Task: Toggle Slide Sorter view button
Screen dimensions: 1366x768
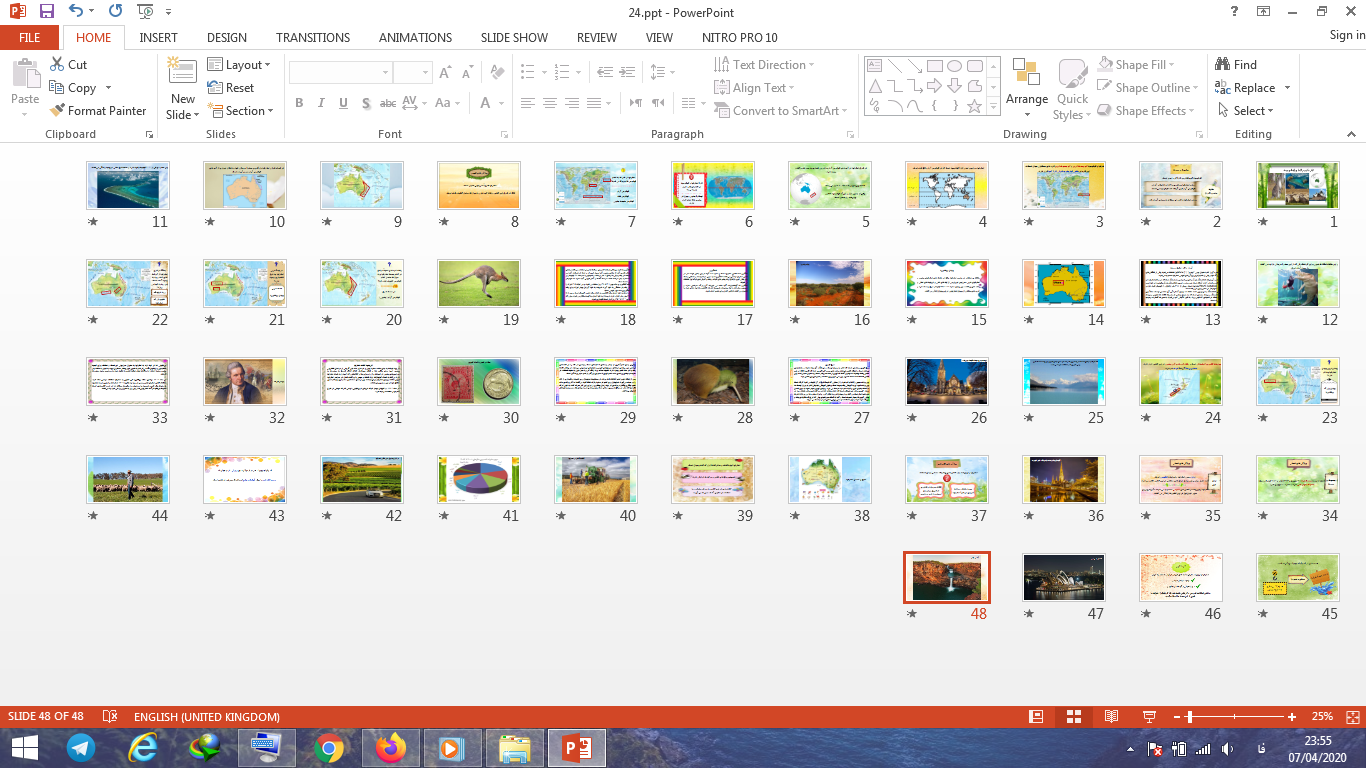Action: pyautogui.click(x=1073, y=717)
